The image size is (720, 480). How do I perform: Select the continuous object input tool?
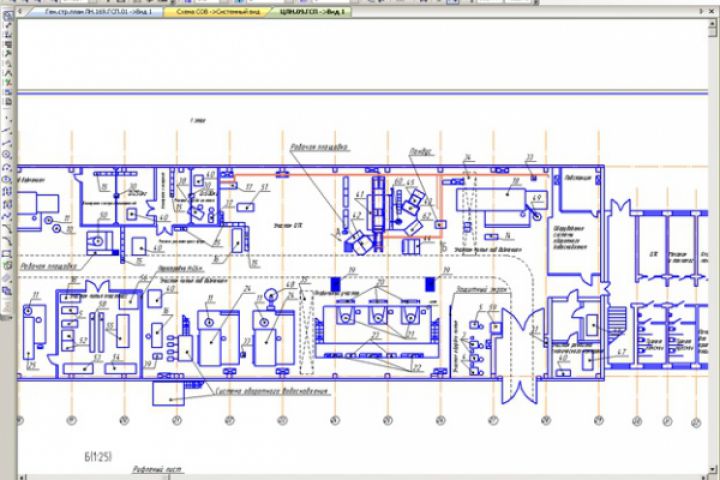pos(7,191)
